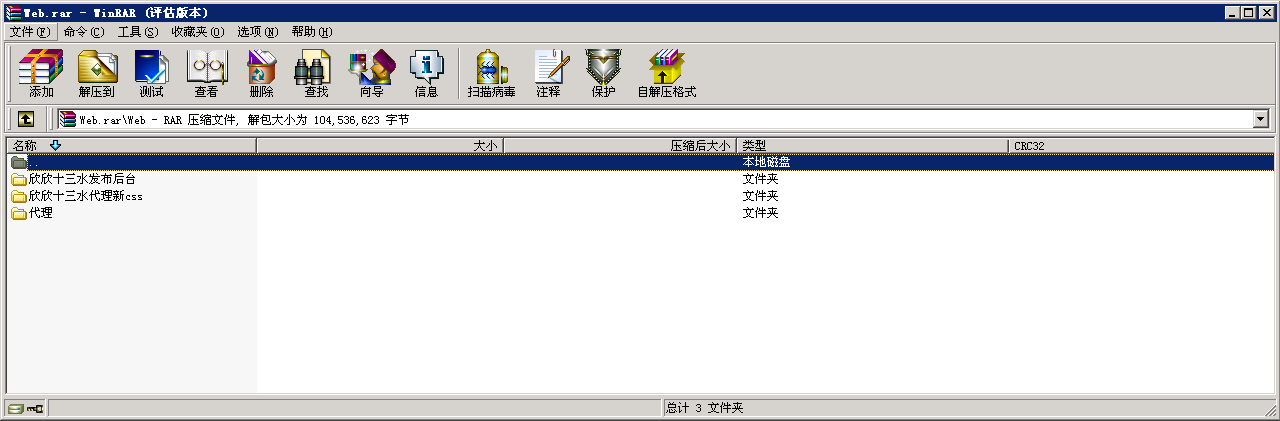Open the 工具 (Tools) menu
The width and height of the screenshot is (1280, 421).
(137, 32)
